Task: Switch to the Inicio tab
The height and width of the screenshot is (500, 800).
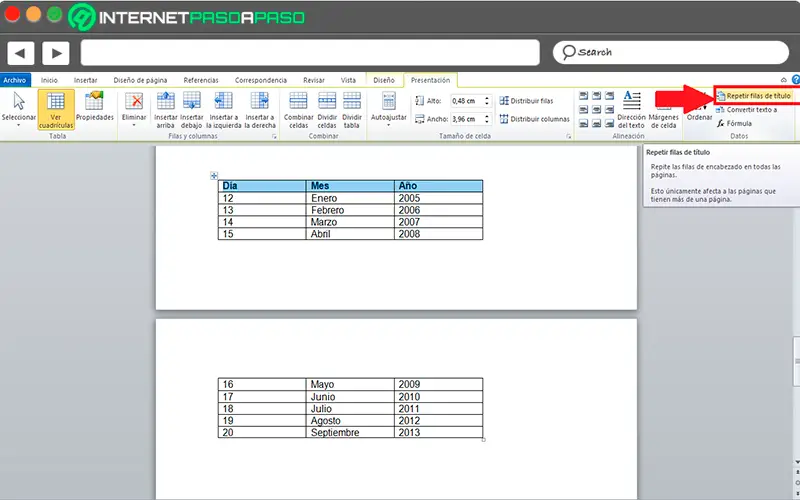Action: click(49, 80)
